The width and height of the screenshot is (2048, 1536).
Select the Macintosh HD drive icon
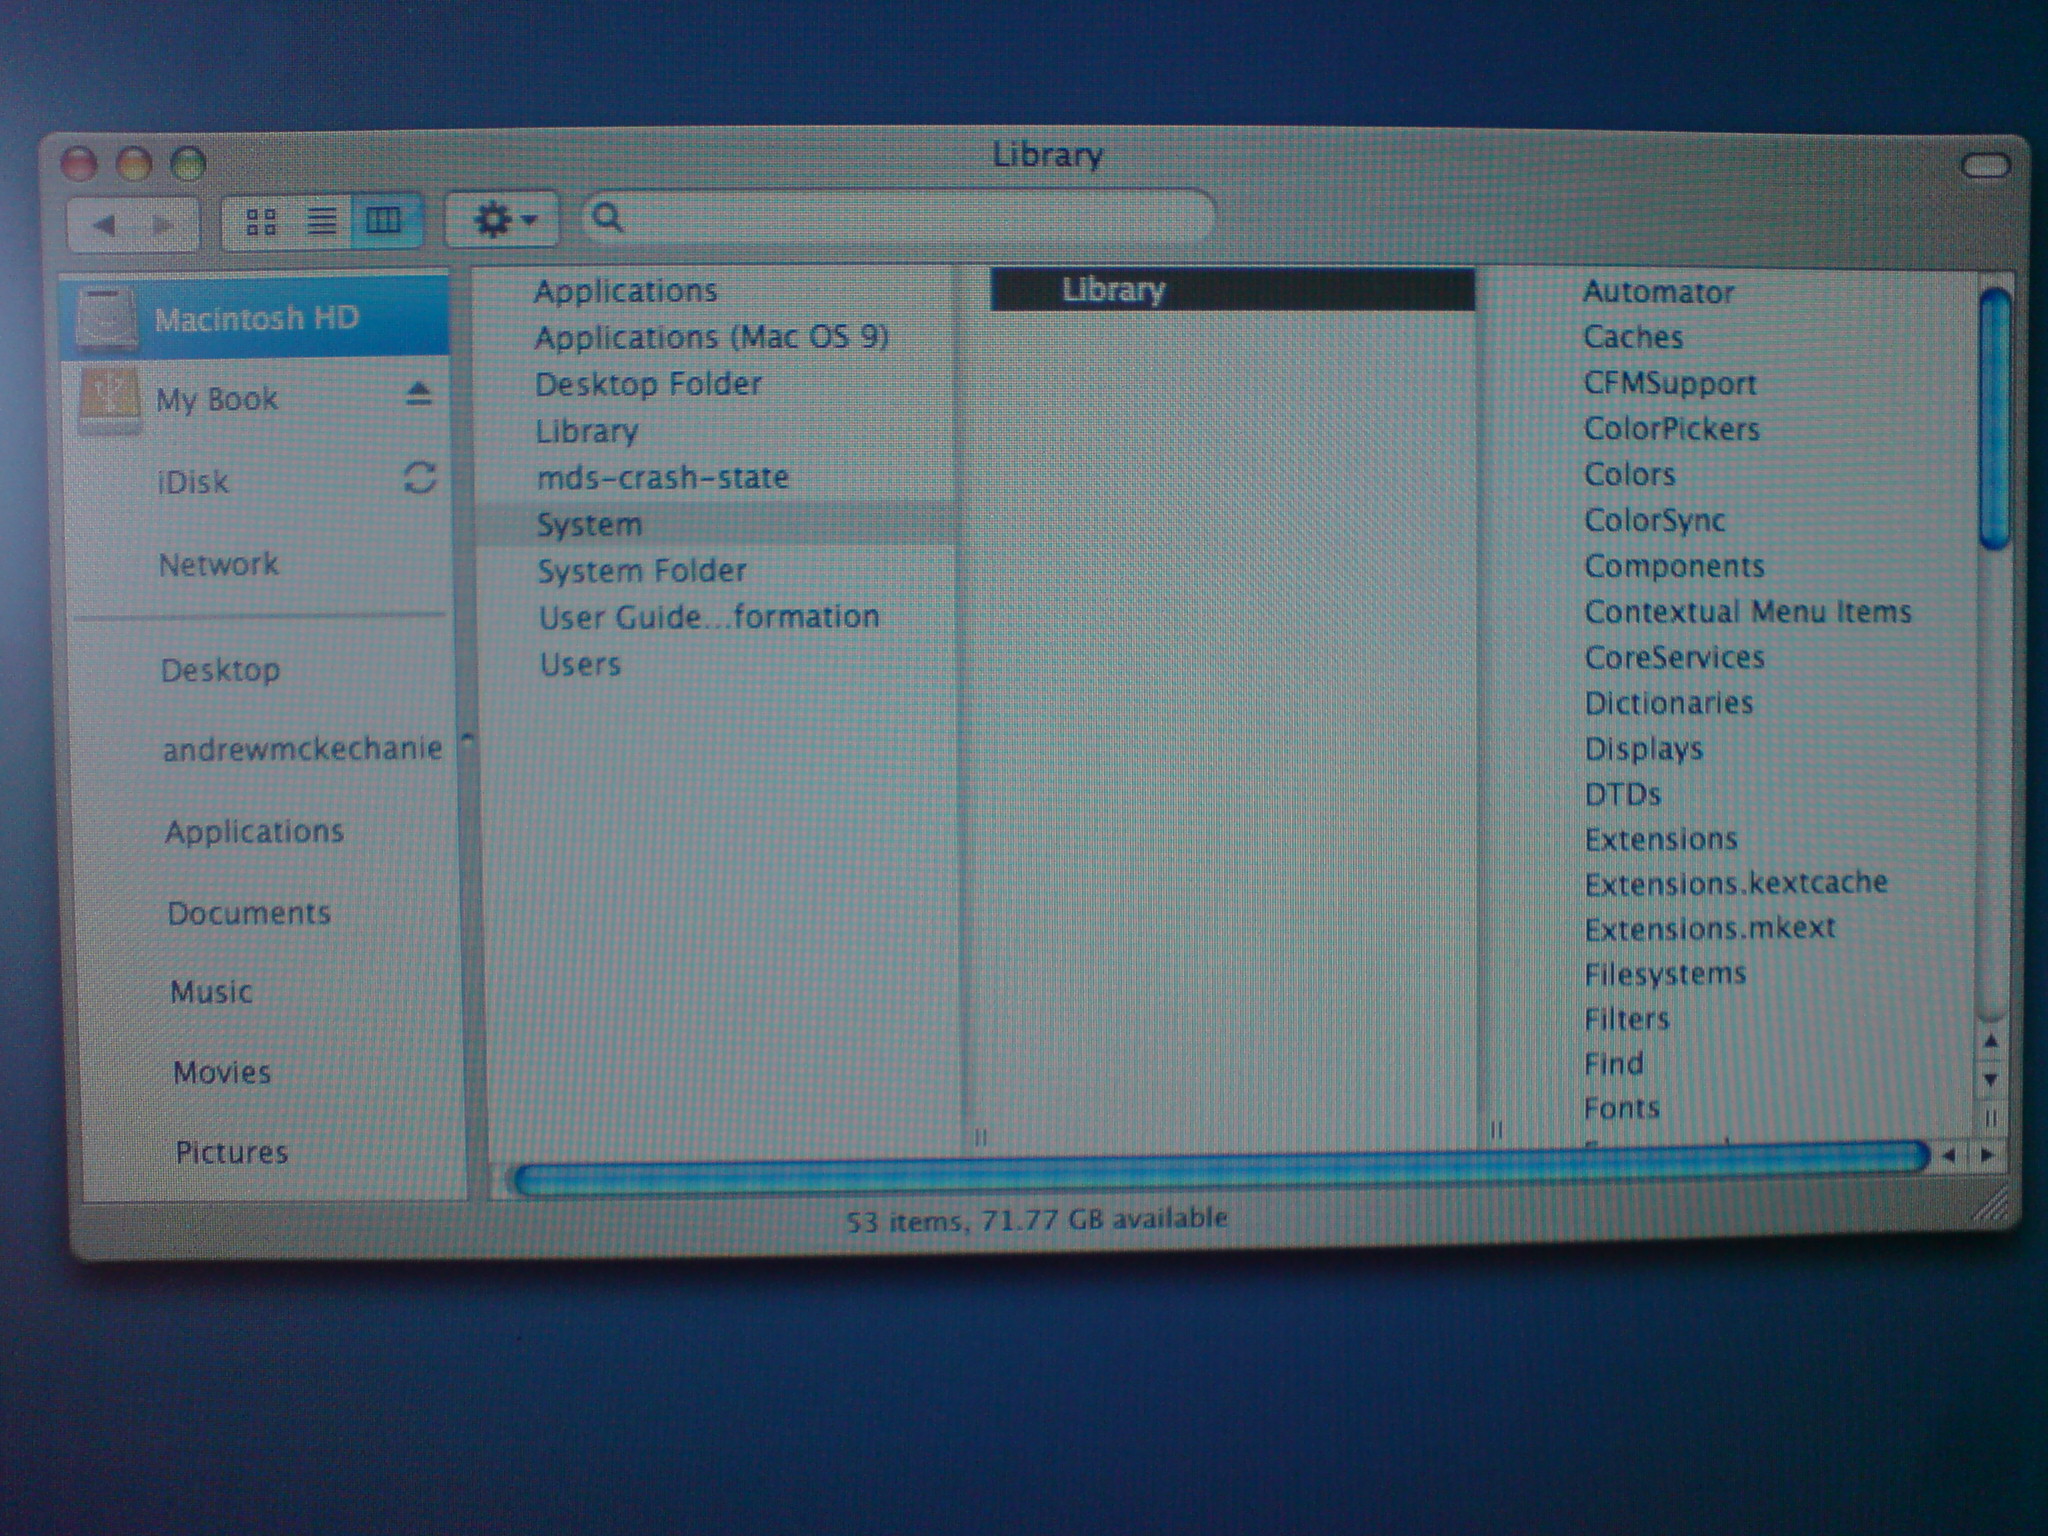[106, 319]
